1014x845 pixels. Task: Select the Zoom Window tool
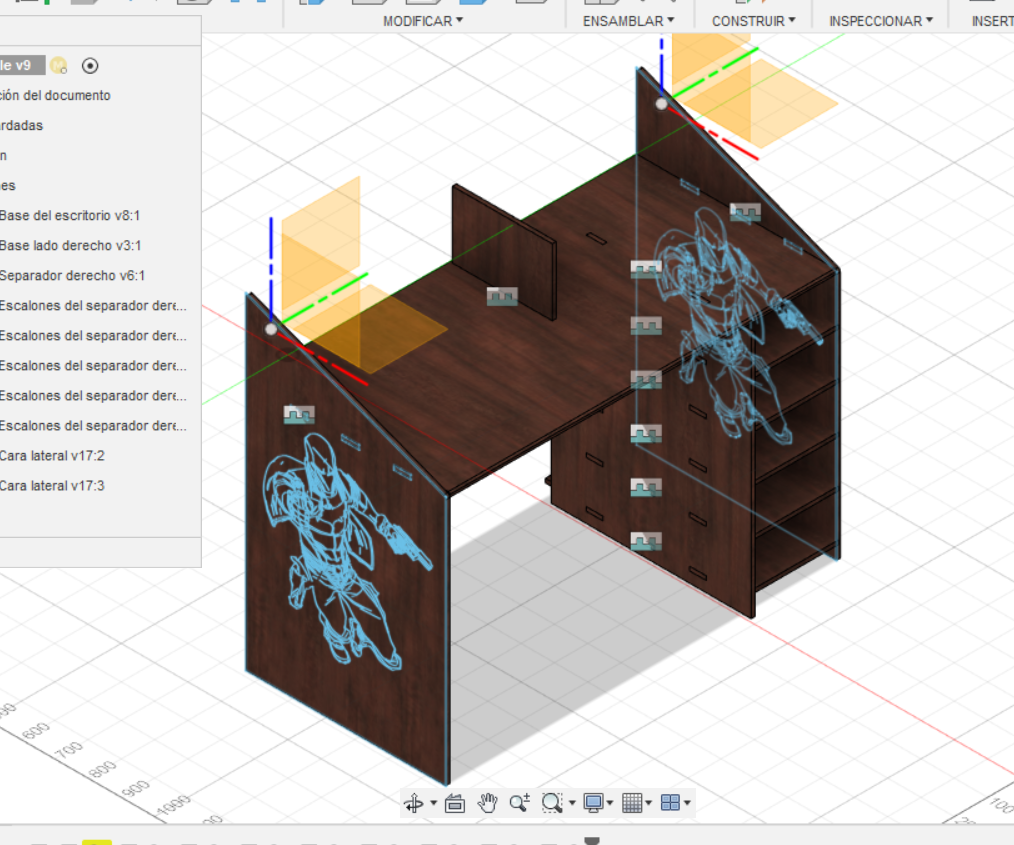[x=552, y=803]
